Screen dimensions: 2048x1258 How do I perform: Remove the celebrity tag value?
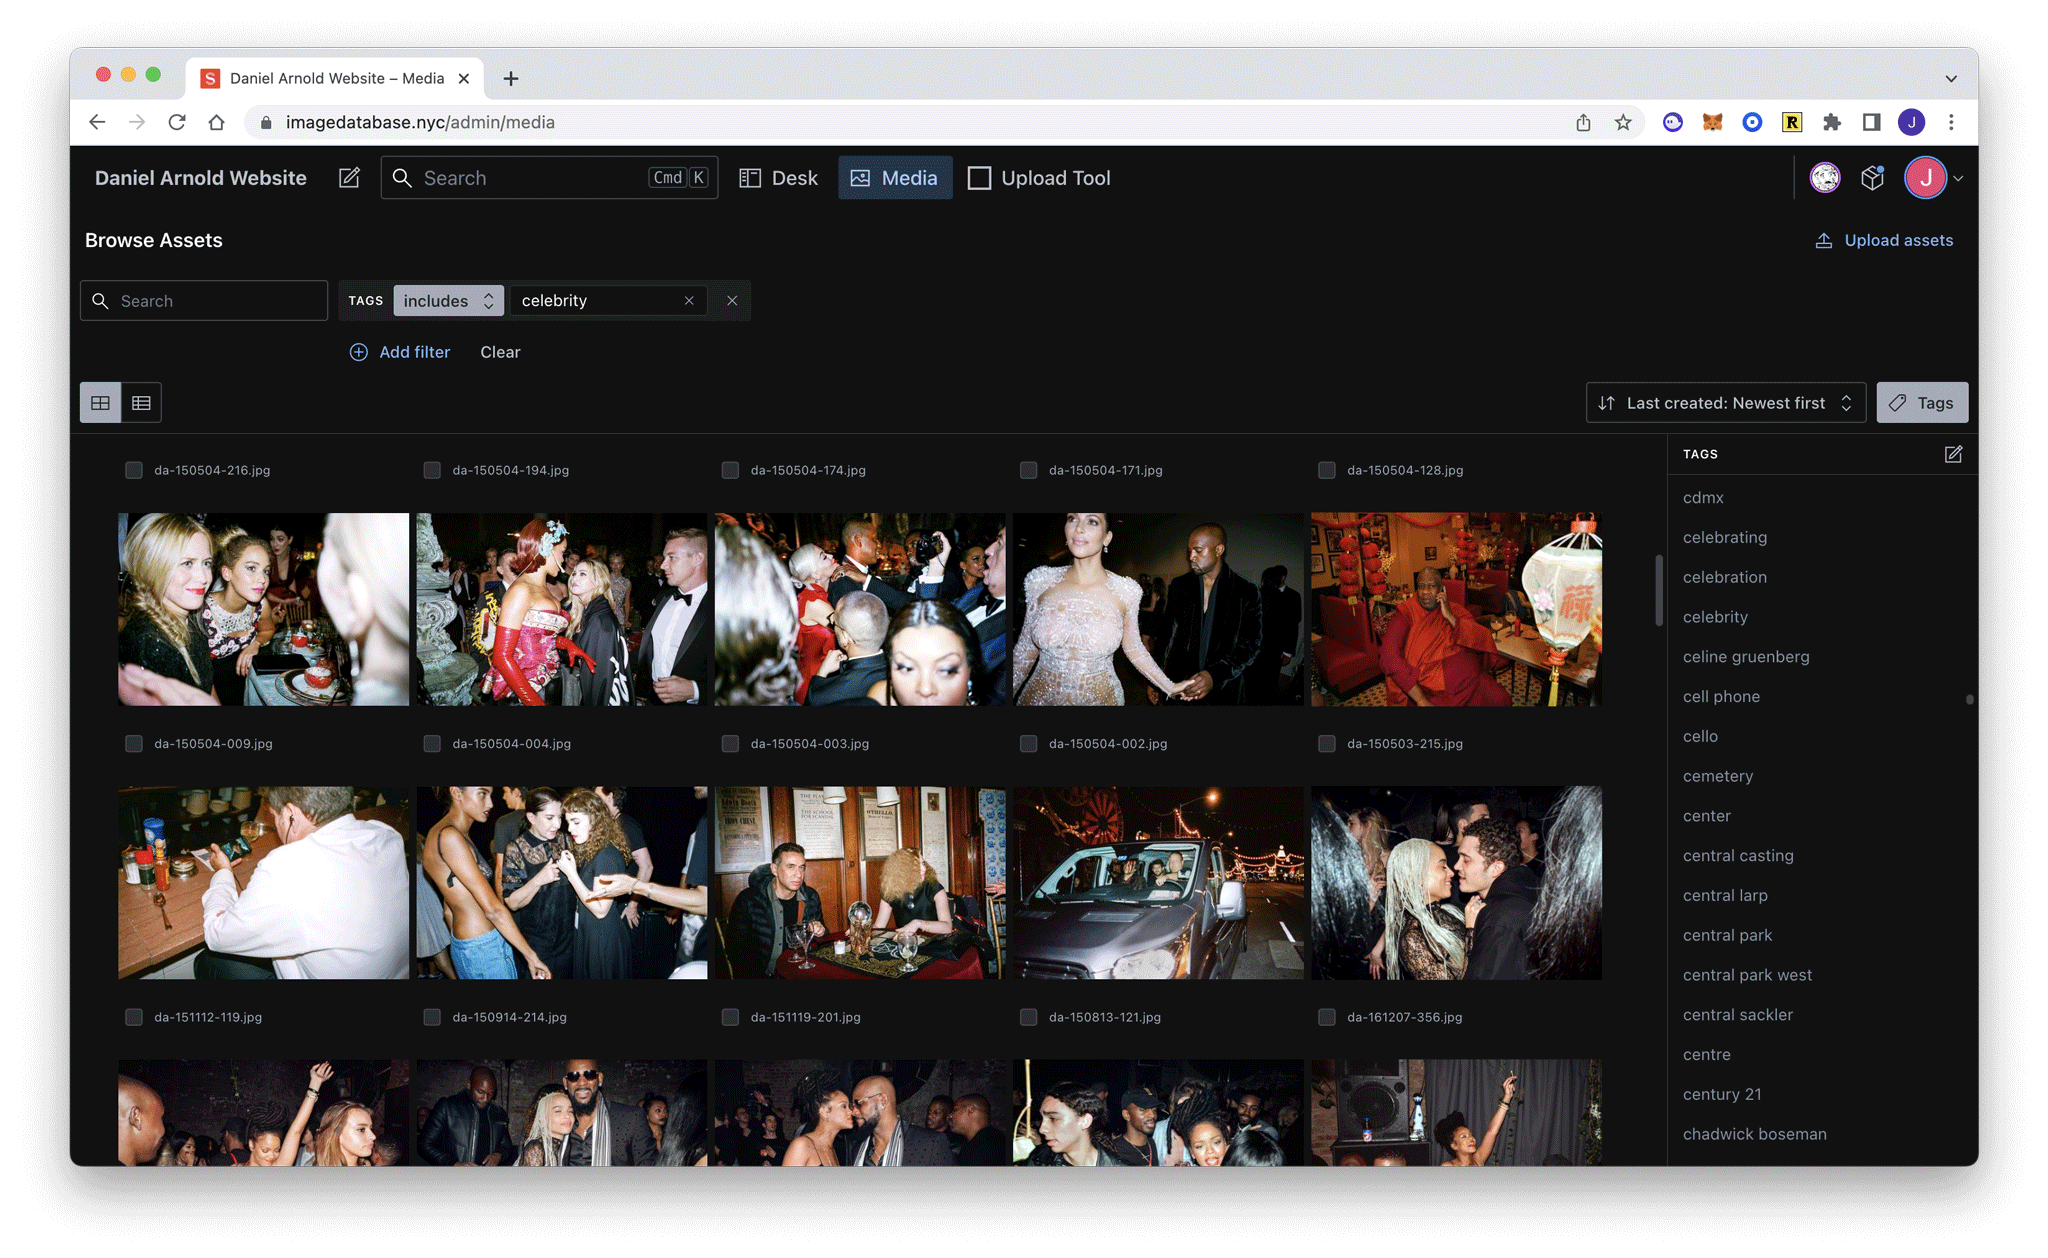coord(689,301)
